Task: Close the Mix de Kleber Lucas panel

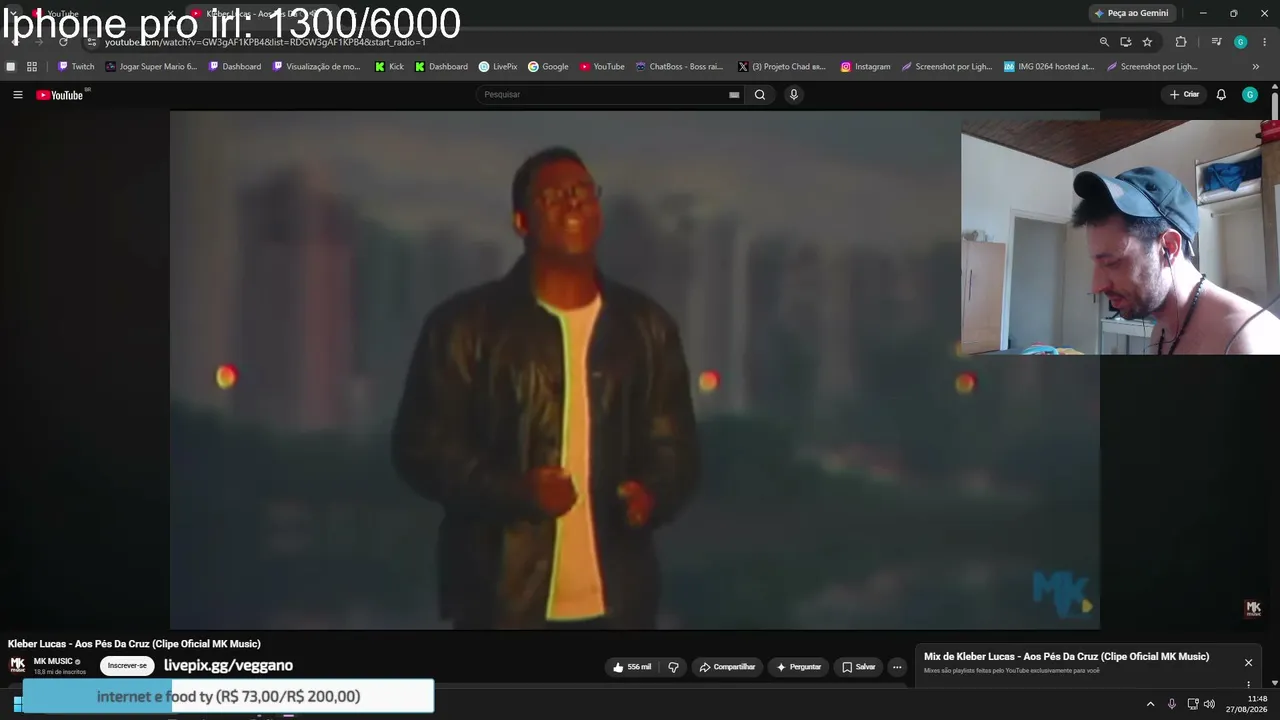Action: (1248, 662)
